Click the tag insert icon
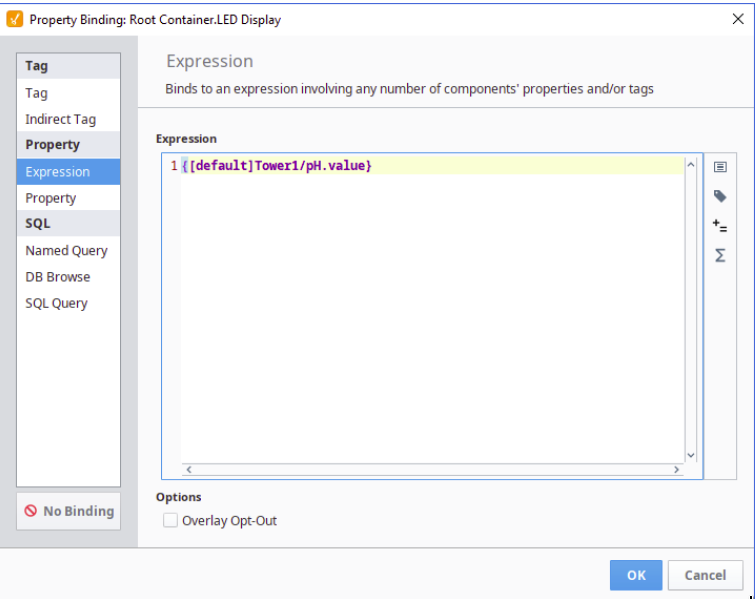 click(719, 196)
